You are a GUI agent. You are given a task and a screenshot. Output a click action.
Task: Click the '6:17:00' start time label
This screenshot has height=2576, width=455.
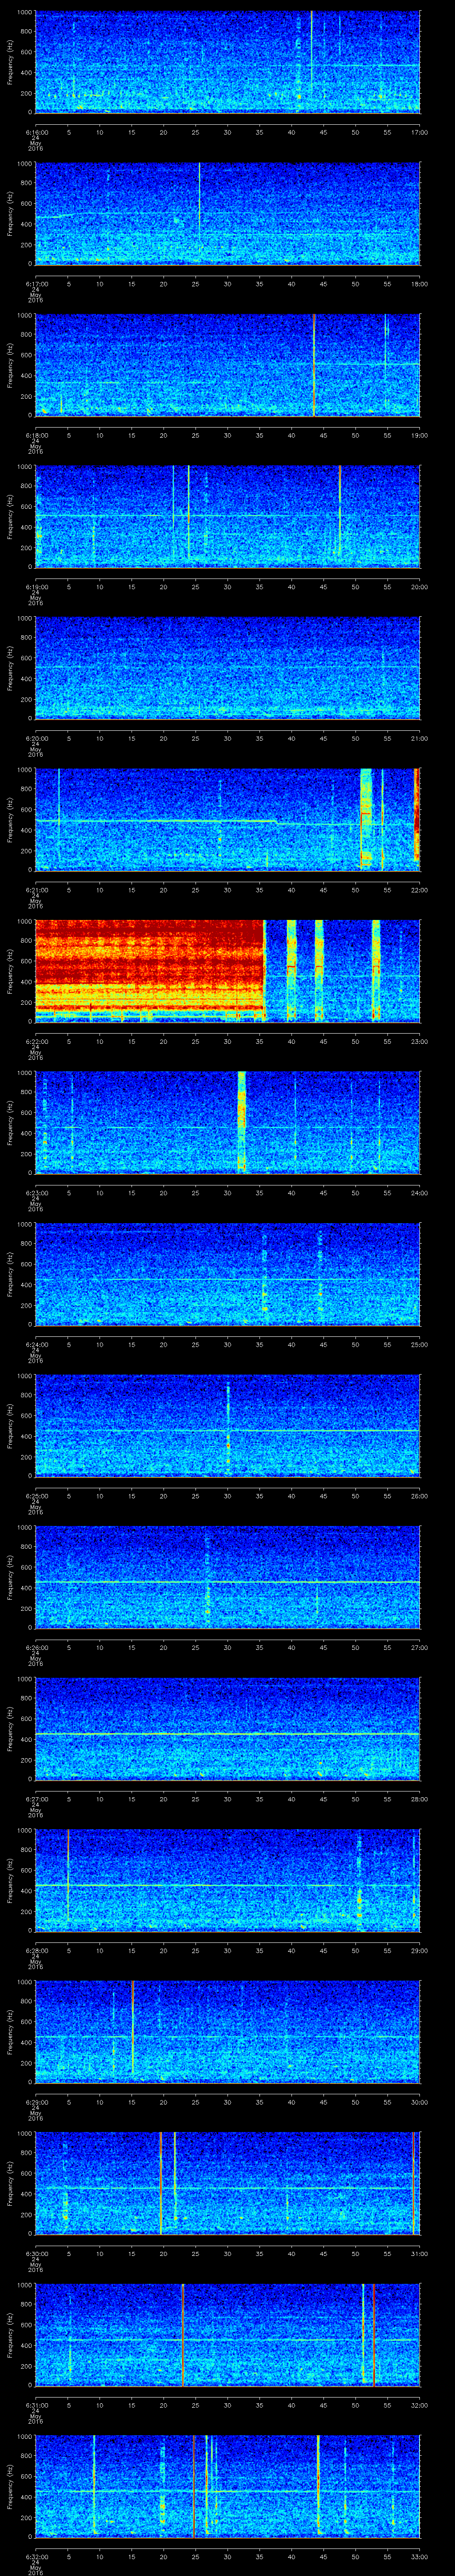(x=36, y=284)
